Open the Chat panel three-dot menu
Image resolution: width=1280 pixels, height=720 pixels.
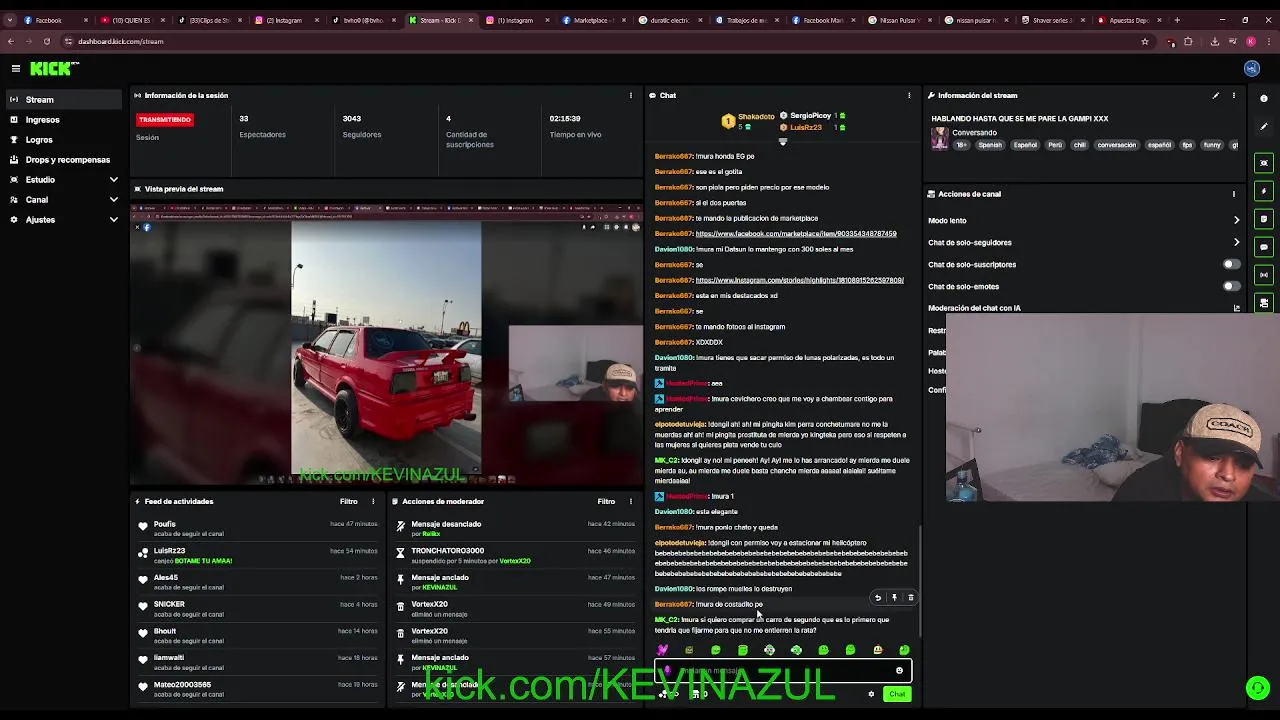point(909,96)
